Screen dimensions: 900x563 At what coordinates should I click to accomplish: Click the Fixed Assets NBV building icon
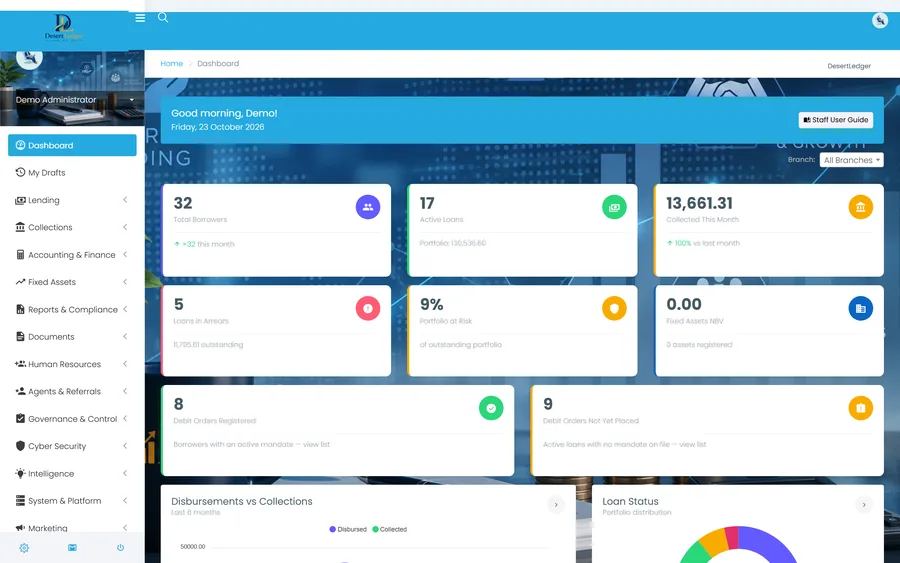860,308
